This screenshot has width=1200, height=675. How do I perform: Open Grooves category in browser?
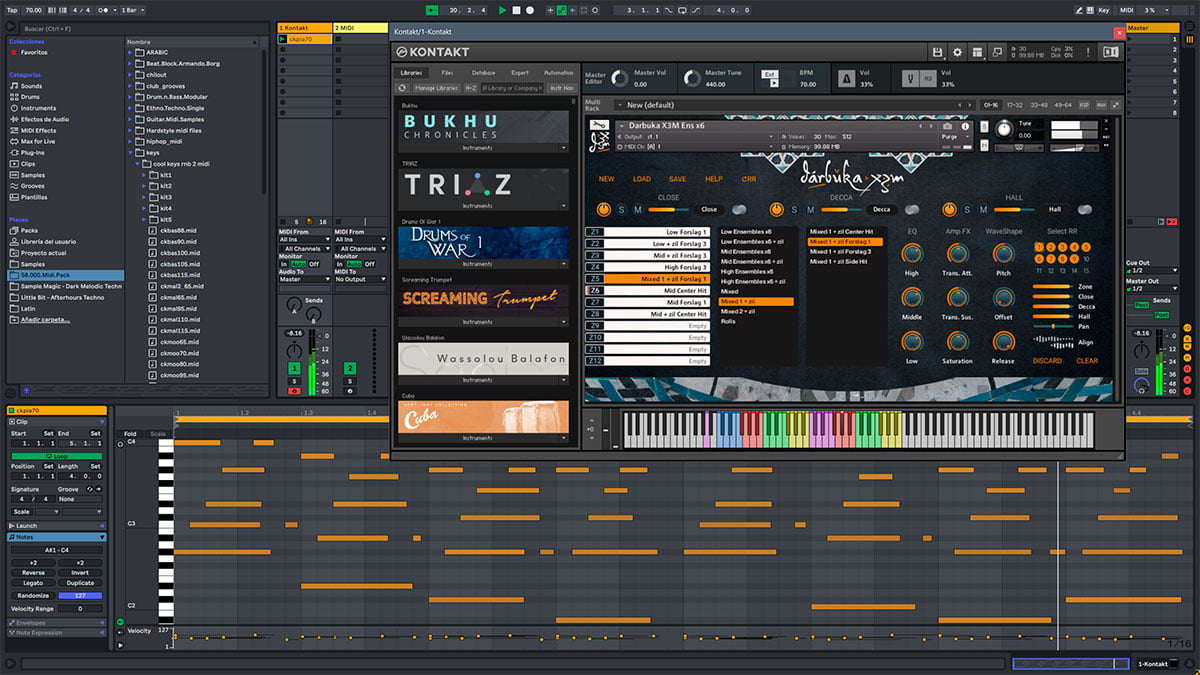pos(33,186)
